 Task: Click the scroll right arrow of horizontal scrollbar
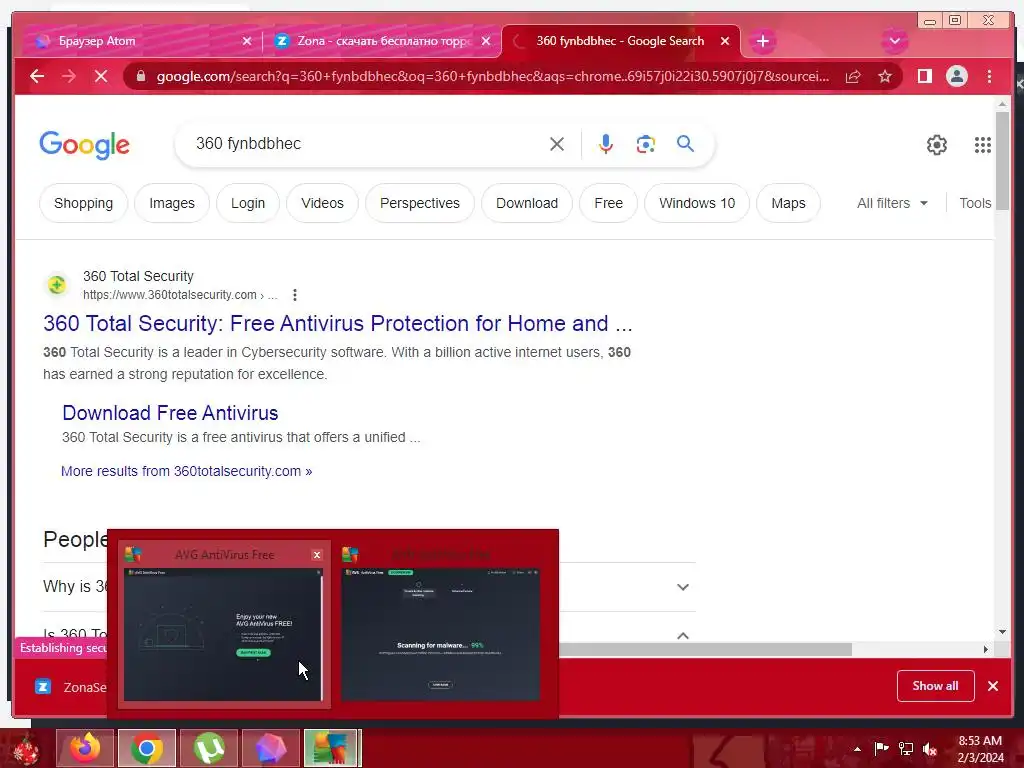coord(986,649)
